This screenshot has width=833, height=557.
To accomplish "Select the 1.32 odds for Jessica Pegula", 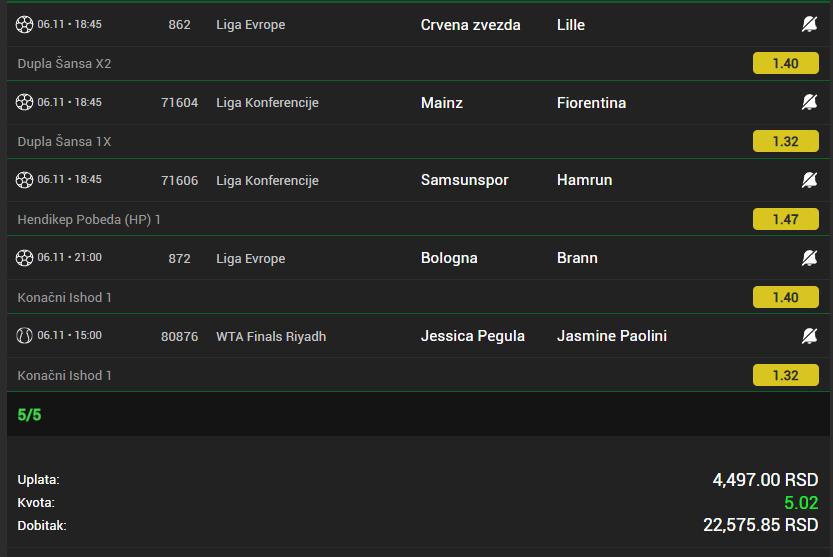I will [x=785, y=375].
